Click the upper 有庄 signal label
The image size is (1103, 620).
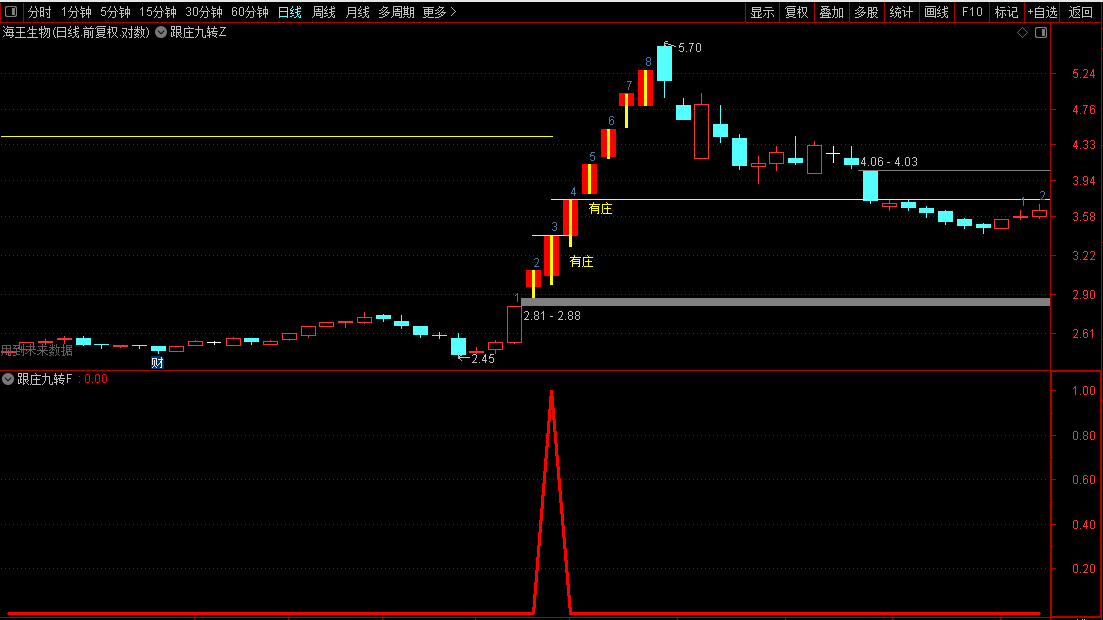click(x=600, y=208)
